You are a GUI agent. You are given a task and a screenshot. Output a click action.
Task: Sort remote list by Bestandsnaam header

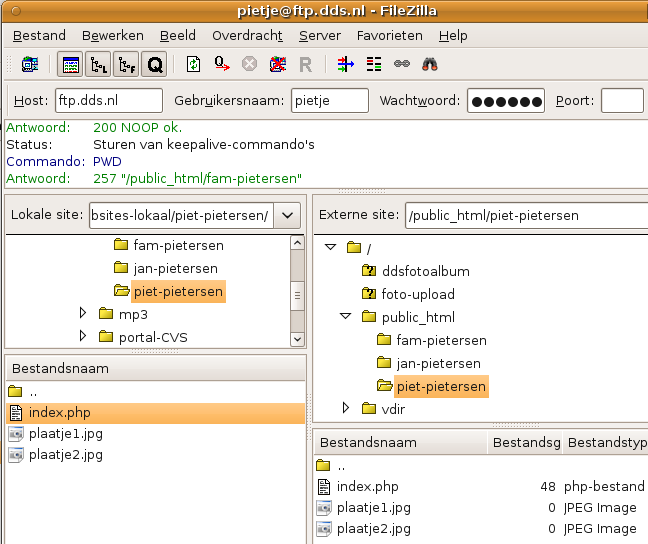(x=401, y=443)
